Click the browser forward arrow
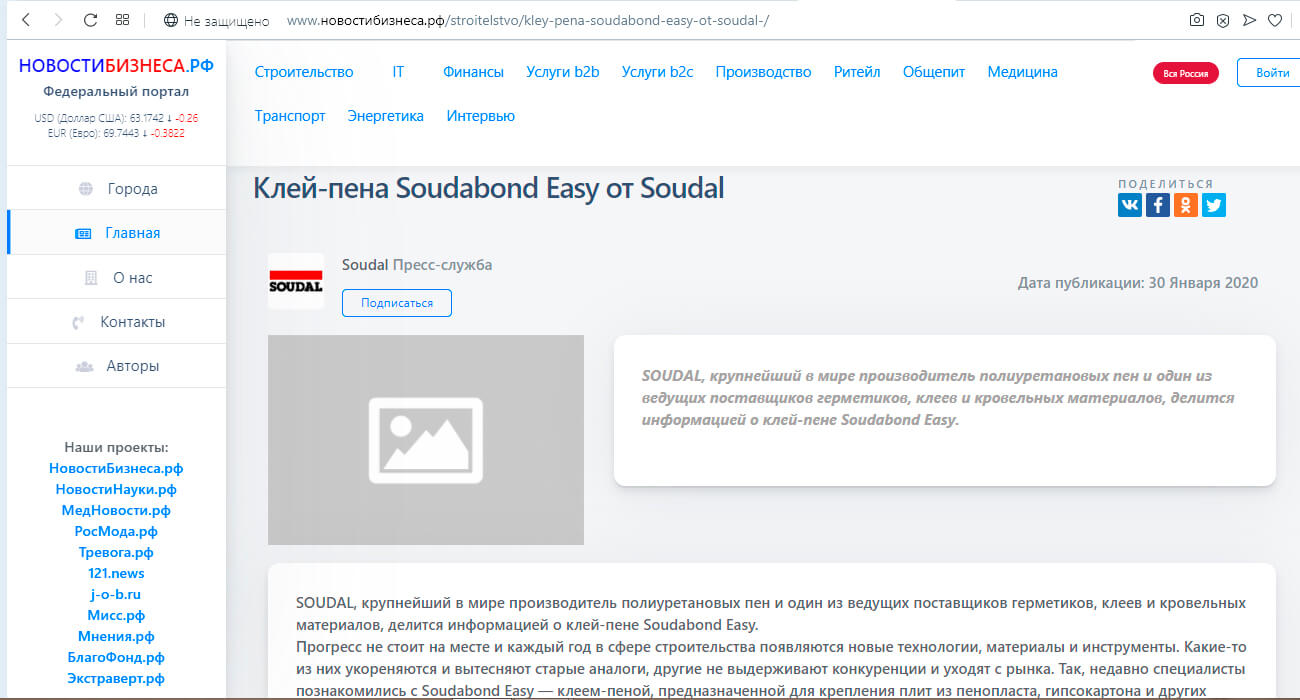This screenshot has height=700, width=1300. point(58,20)
